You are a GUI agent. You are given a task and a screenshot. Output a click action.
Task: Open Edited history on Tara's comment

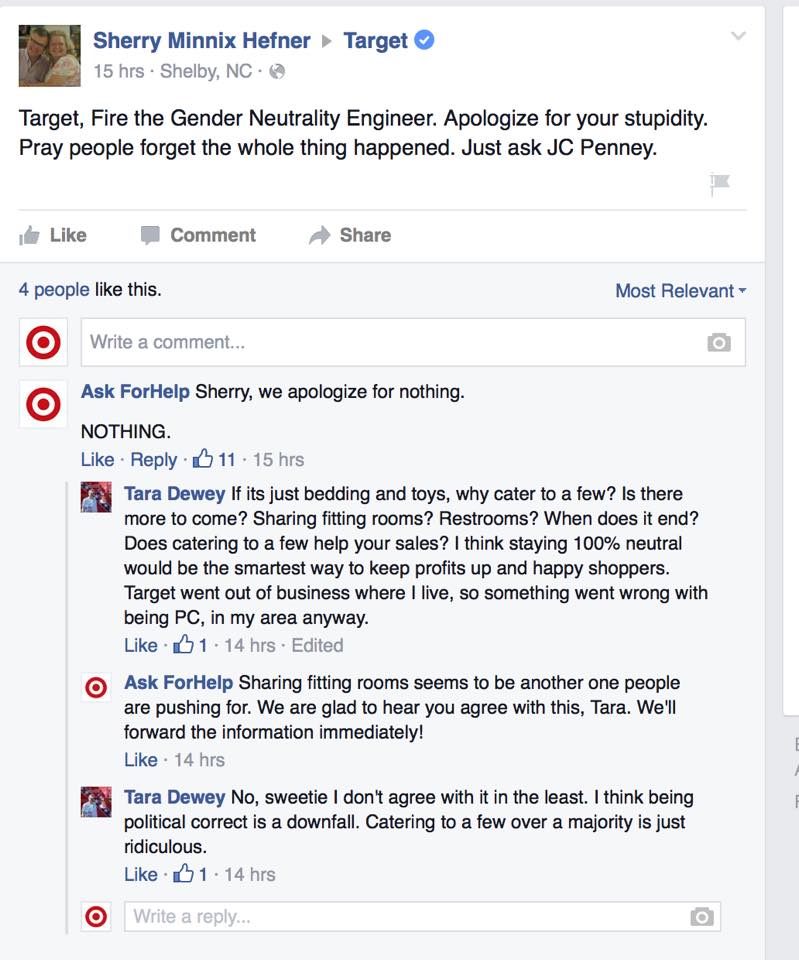(x=317, y=645)
